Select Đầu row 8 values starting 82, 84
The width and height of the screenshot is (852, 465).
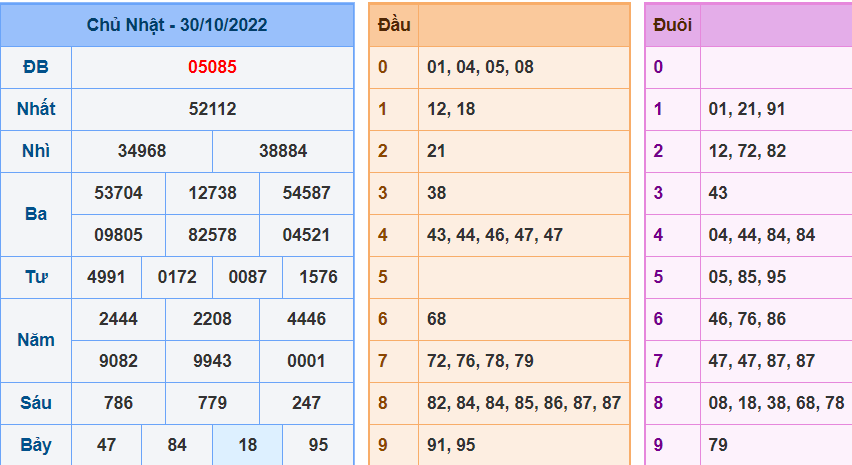[x=524, y=403]
